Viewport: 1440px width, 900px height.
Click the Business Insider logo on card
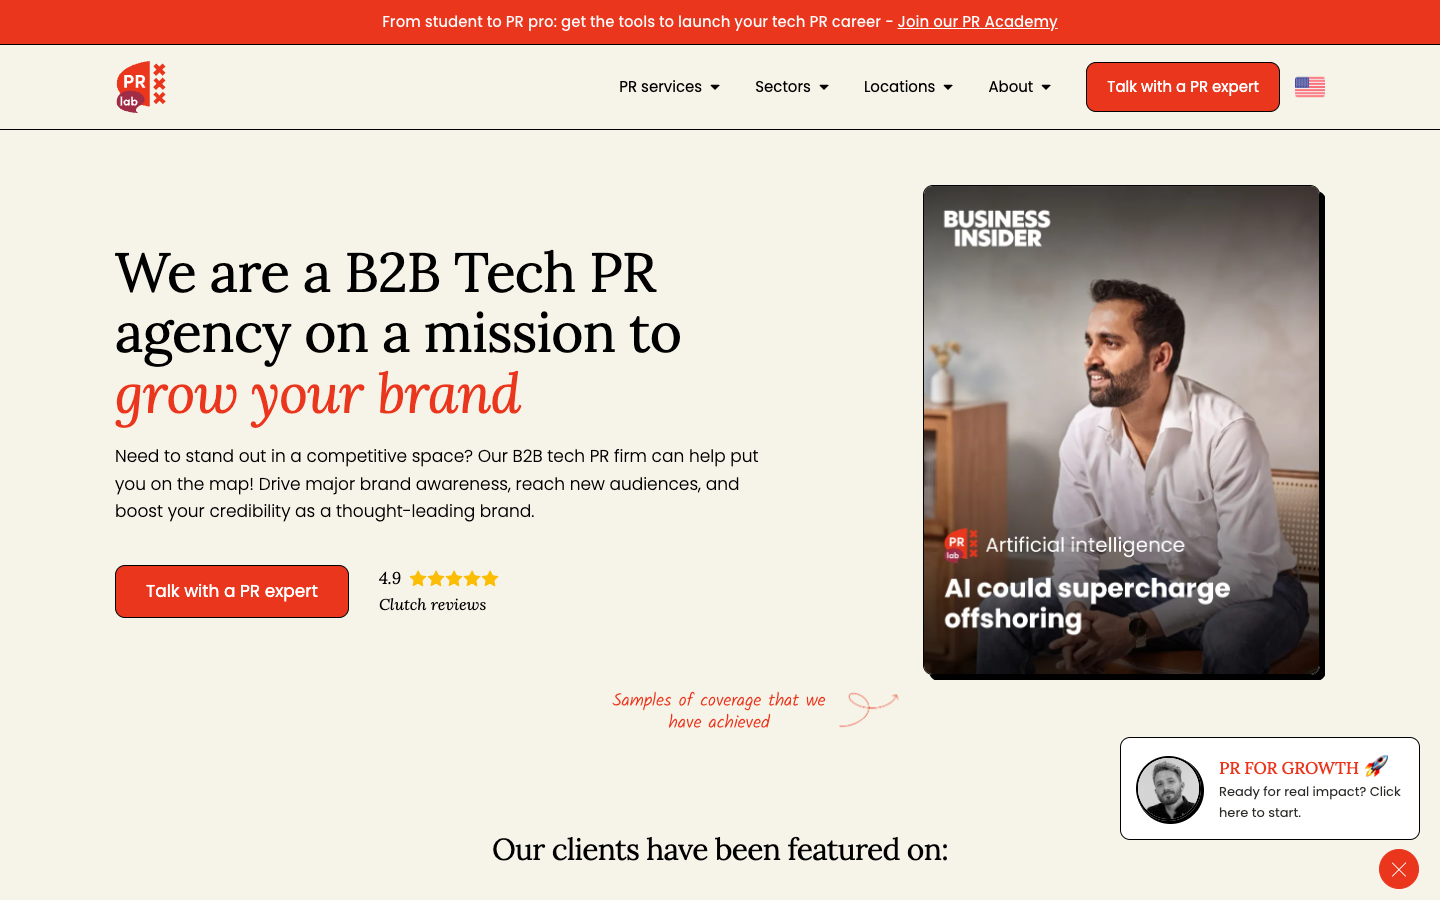[996, 228]
